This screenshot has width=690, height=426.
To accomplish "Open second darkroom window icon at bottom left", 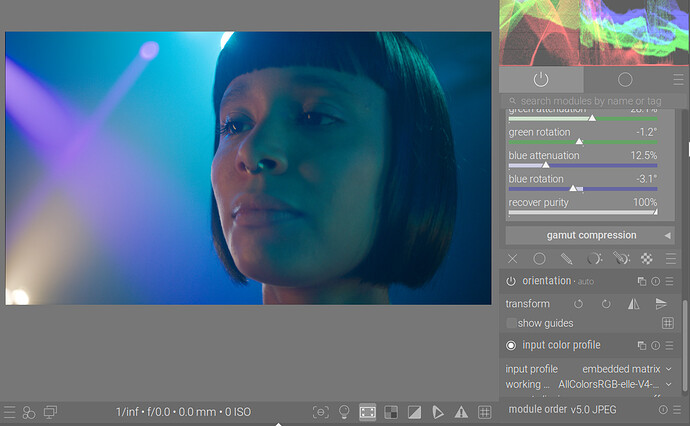I will 50,412.
